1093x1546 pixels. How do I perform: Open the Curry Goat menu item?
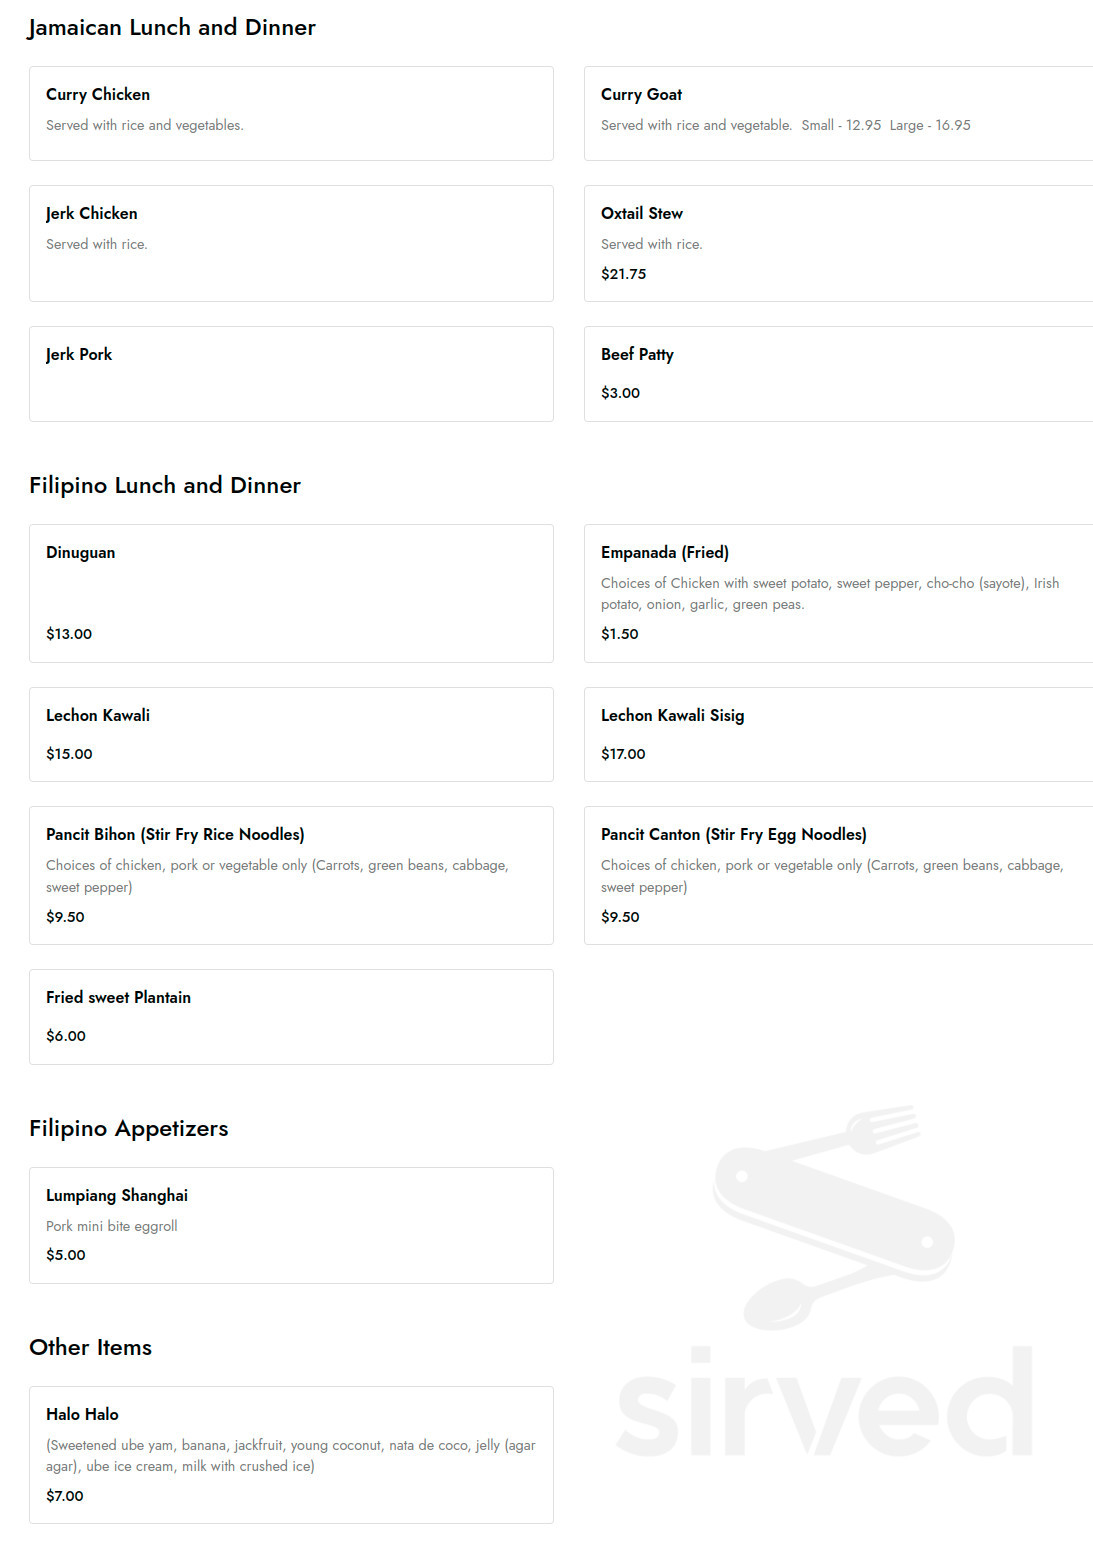pos(838,113)
